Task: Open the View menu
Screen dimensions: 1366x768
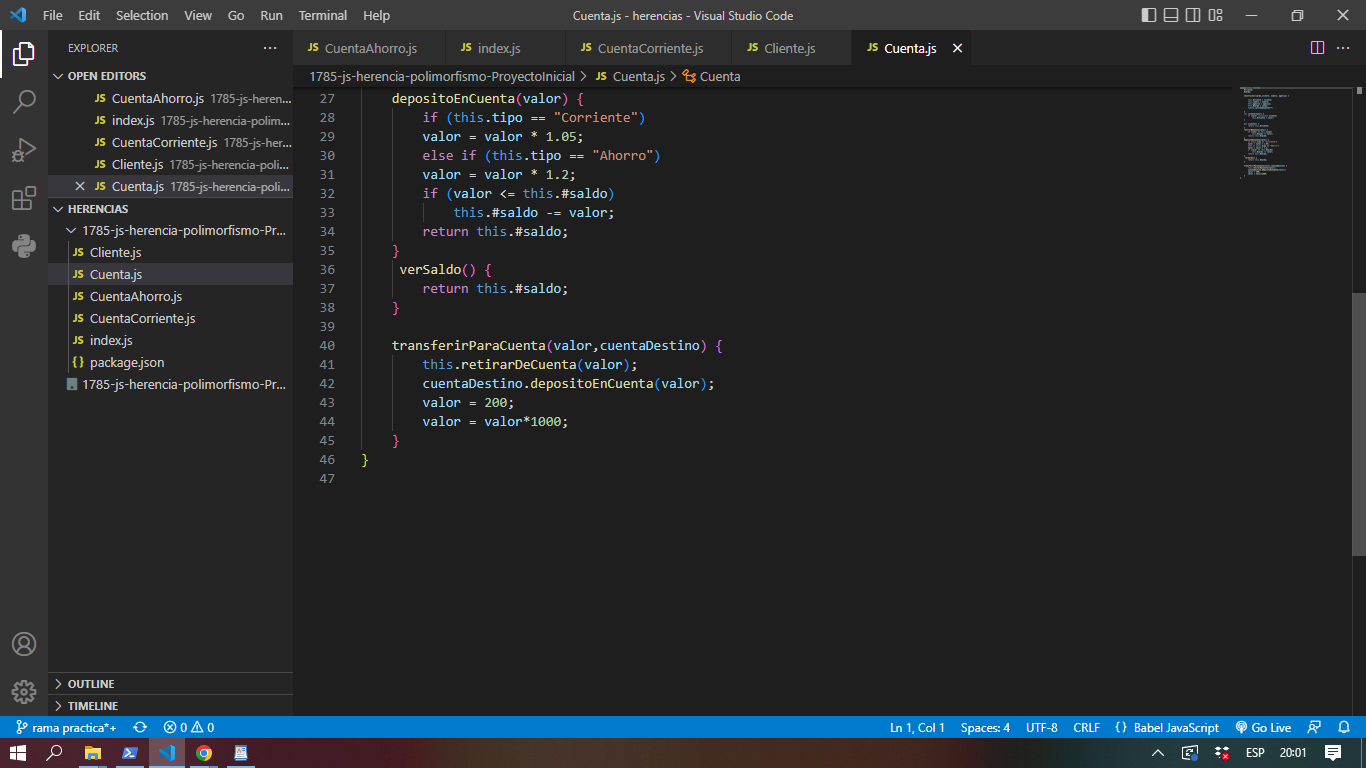Action: click(x=198, y=15)
